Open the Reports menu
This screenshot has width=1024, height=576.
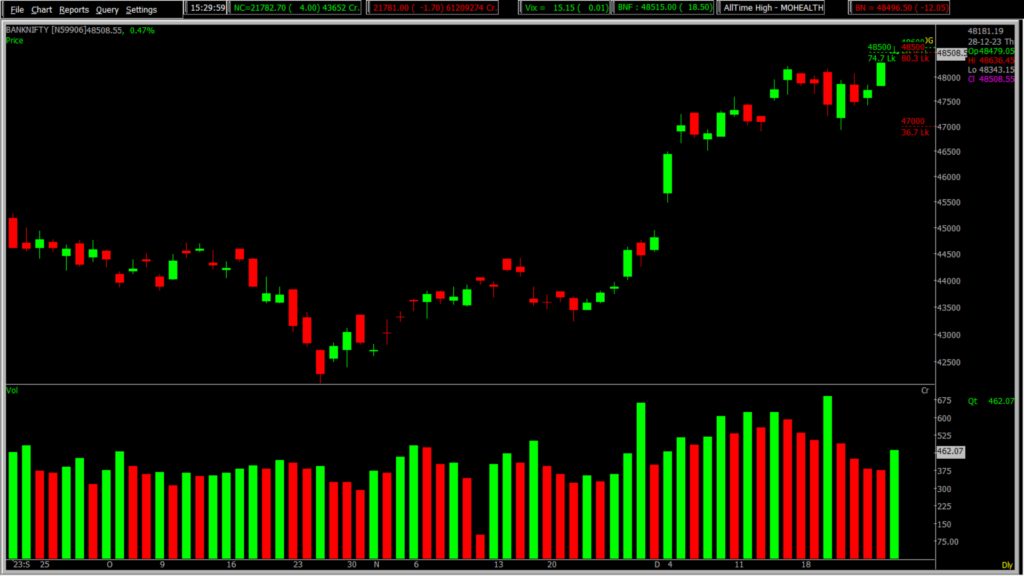pos(74,9)
